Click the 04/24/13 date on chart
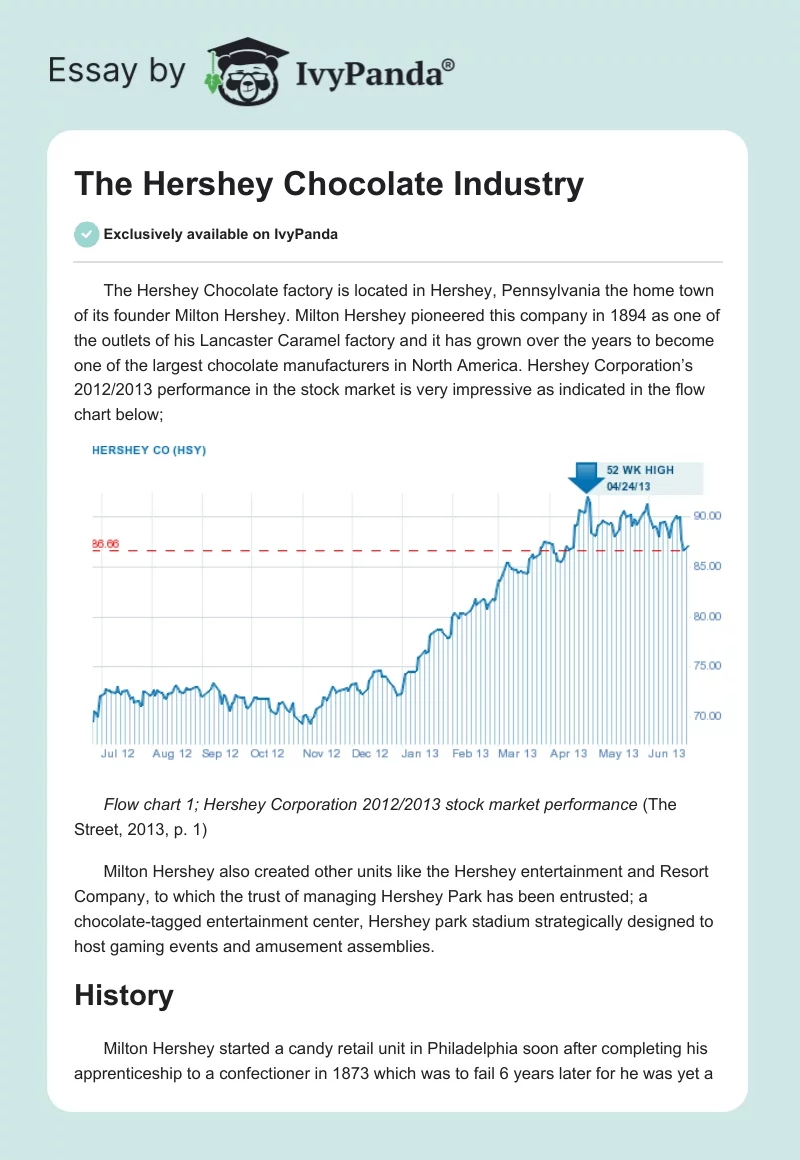This screenshot has width=800, height=1160. tap(629, 487)
